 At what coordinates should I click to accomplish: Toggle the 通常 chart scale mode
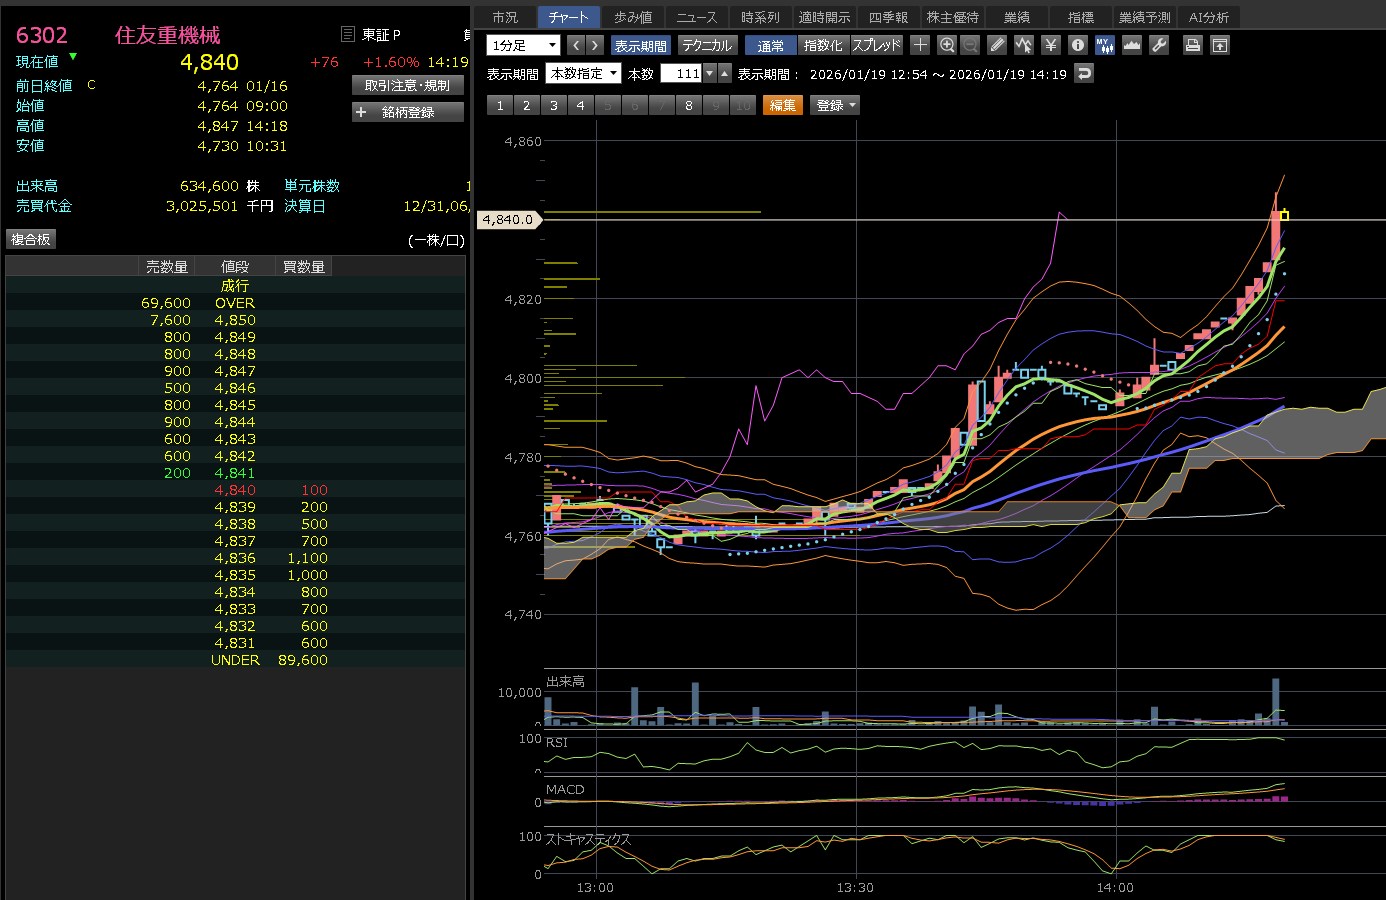770,46
